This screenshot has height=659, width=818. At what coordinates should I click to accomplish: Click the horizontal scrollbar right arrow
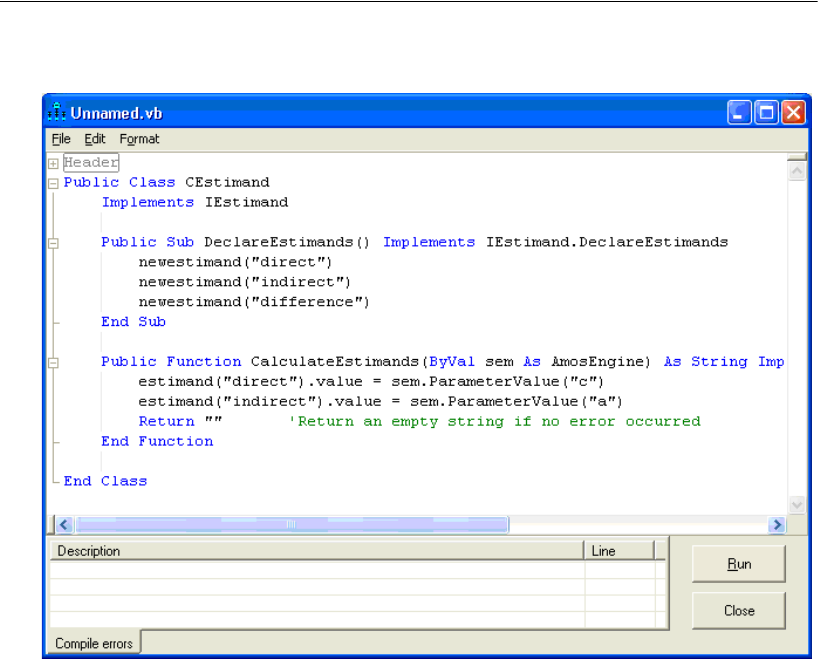coord(777,524)
